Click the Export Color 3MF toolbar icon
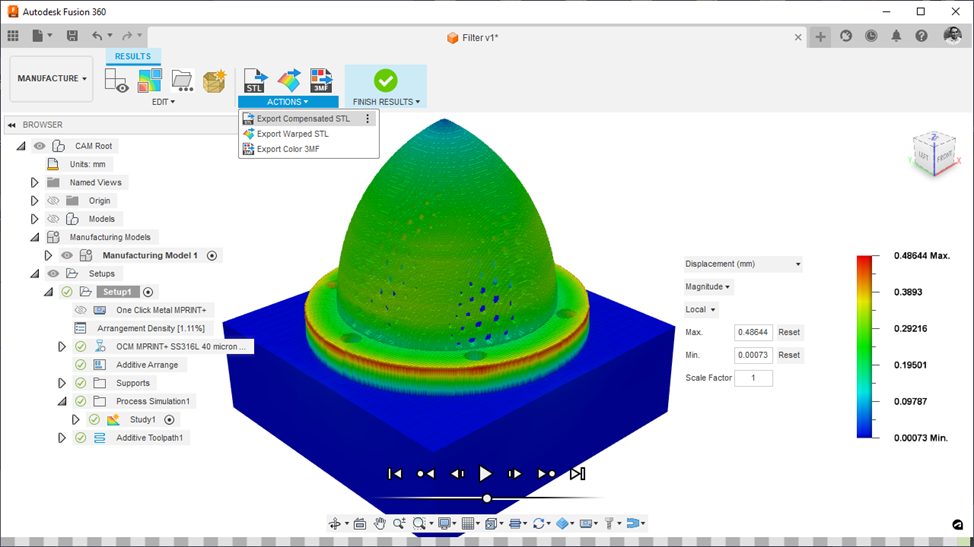The image size is (974, 547). [x=320, y=80]
